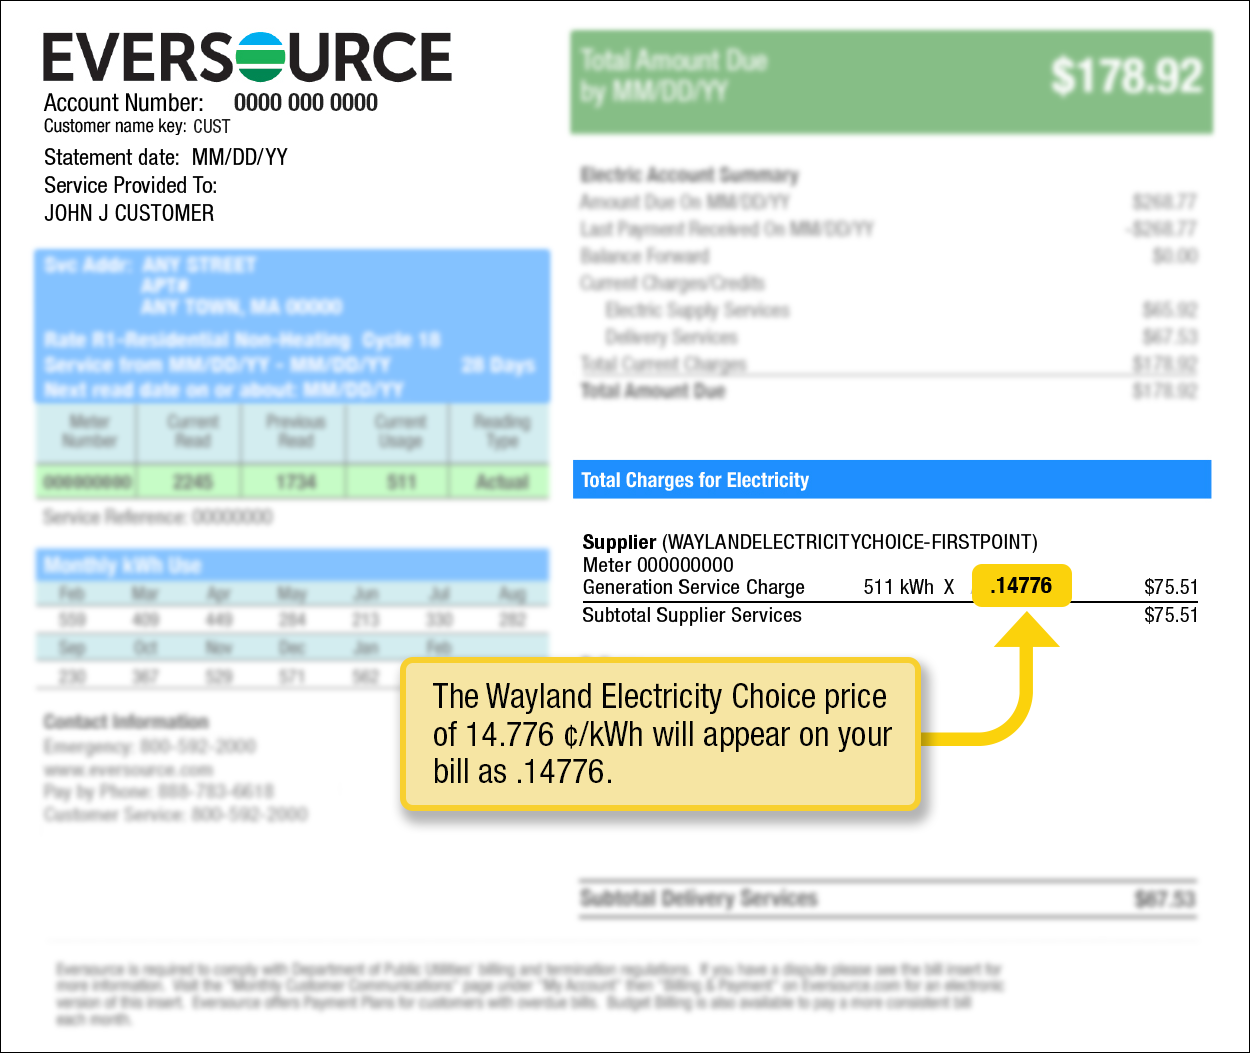
Task: Click the Meter 000000000 line
Action: 658,565
